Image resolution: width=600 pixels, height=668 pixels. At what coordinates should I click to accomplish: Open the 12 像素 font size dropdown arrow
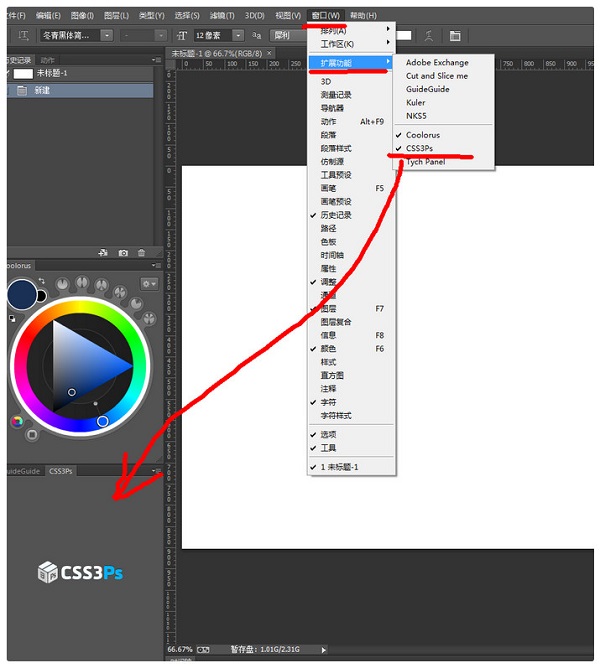(239, 35)
